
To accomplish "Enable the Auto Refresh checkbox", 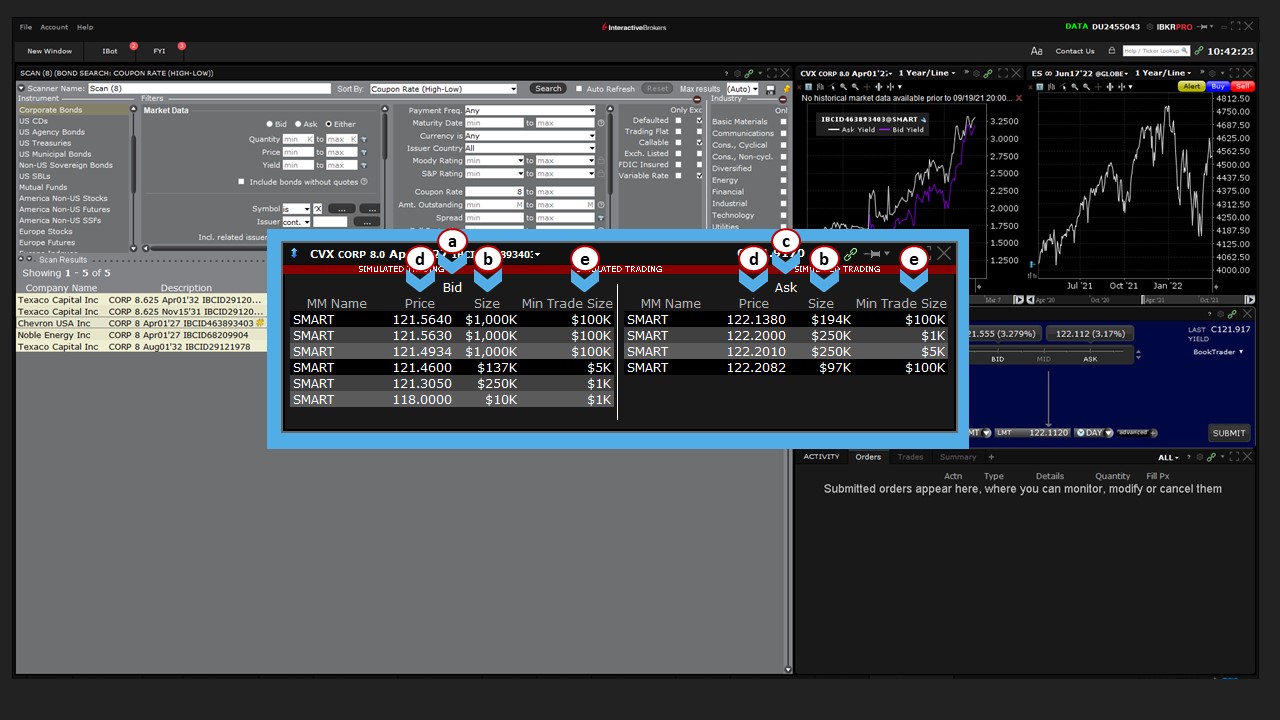I will (579, 89).
